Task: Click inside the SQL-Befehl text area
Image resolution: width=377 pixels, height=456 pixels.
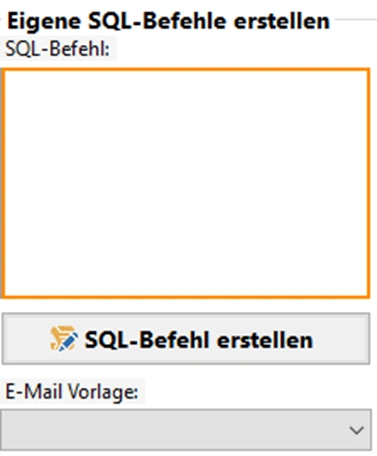Action: click(x=186, y=183)
